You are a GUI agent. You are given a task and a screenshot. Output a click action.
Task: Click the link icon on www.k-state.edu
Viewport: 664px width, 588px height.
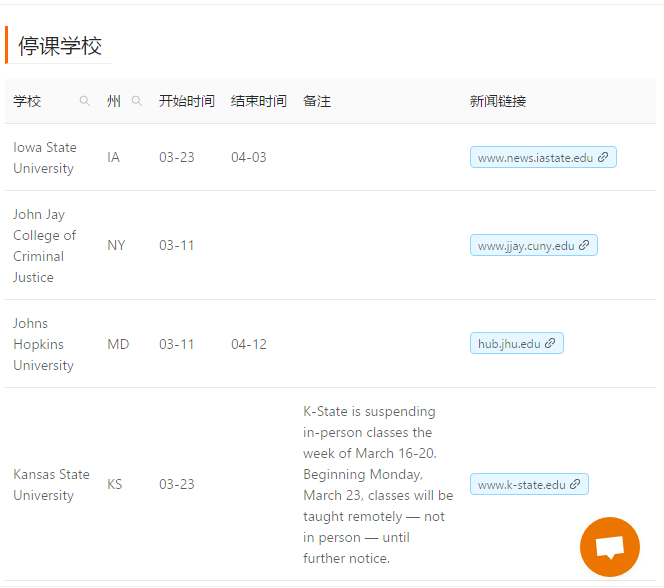(575, 484)
